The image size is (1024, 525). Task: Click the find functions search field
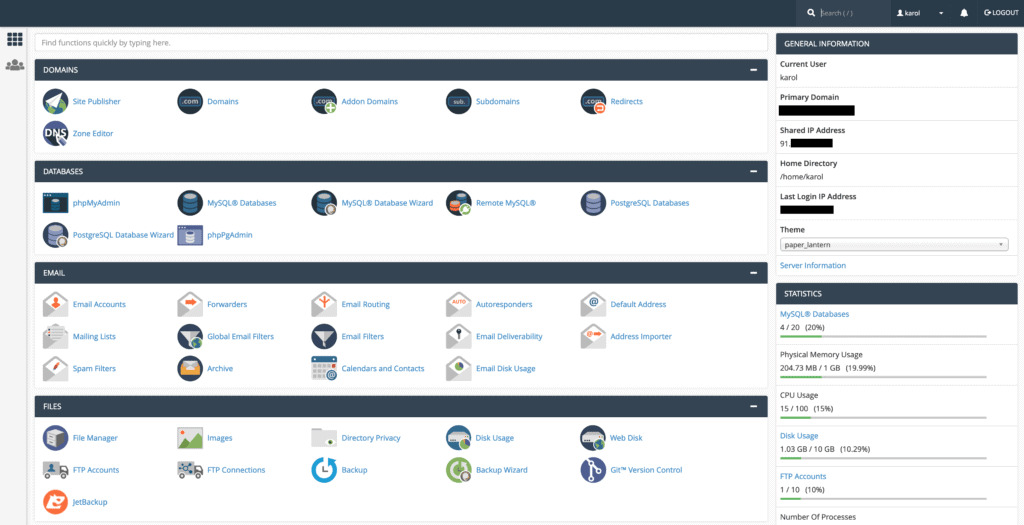(400, 43)
